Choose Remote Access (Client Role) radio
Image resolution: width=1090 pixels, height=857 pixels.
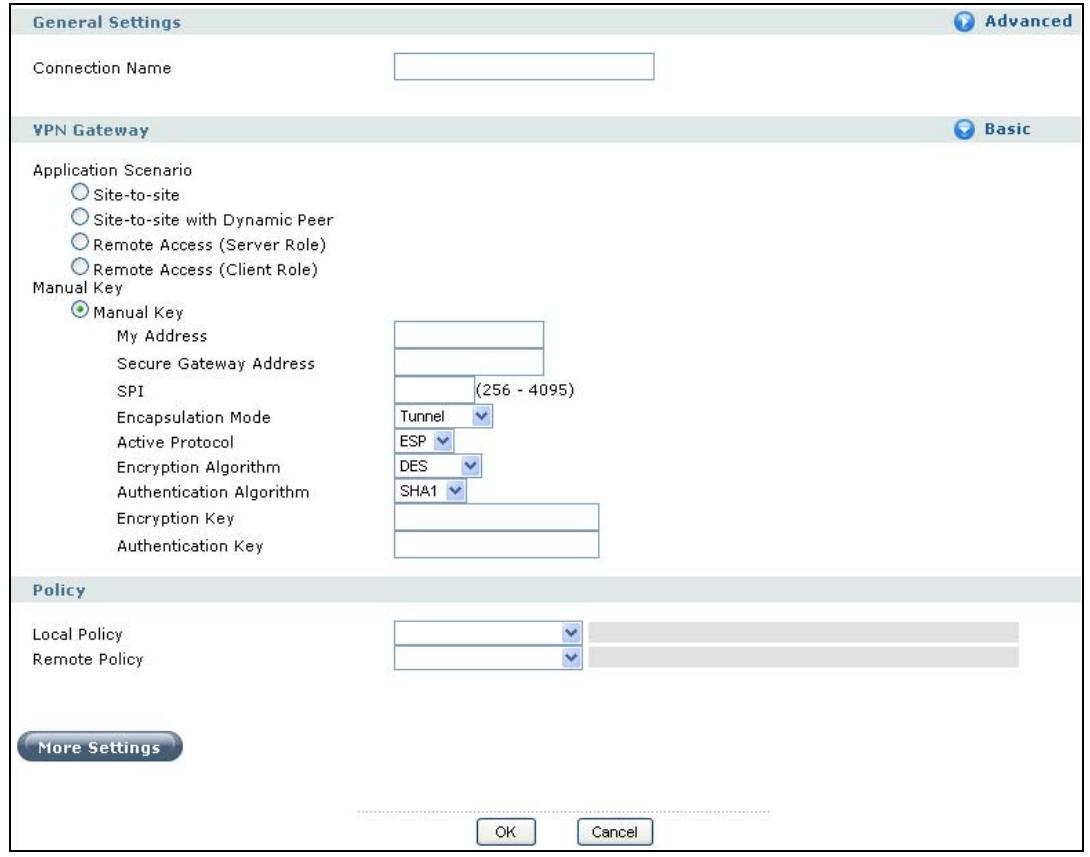(80, 267)
